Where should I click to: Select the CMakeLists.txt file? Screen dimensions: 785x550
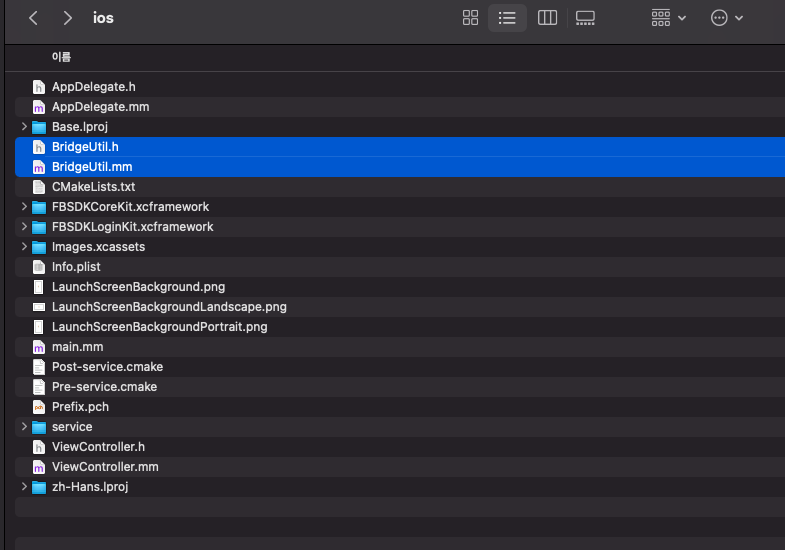pos(93,187)
